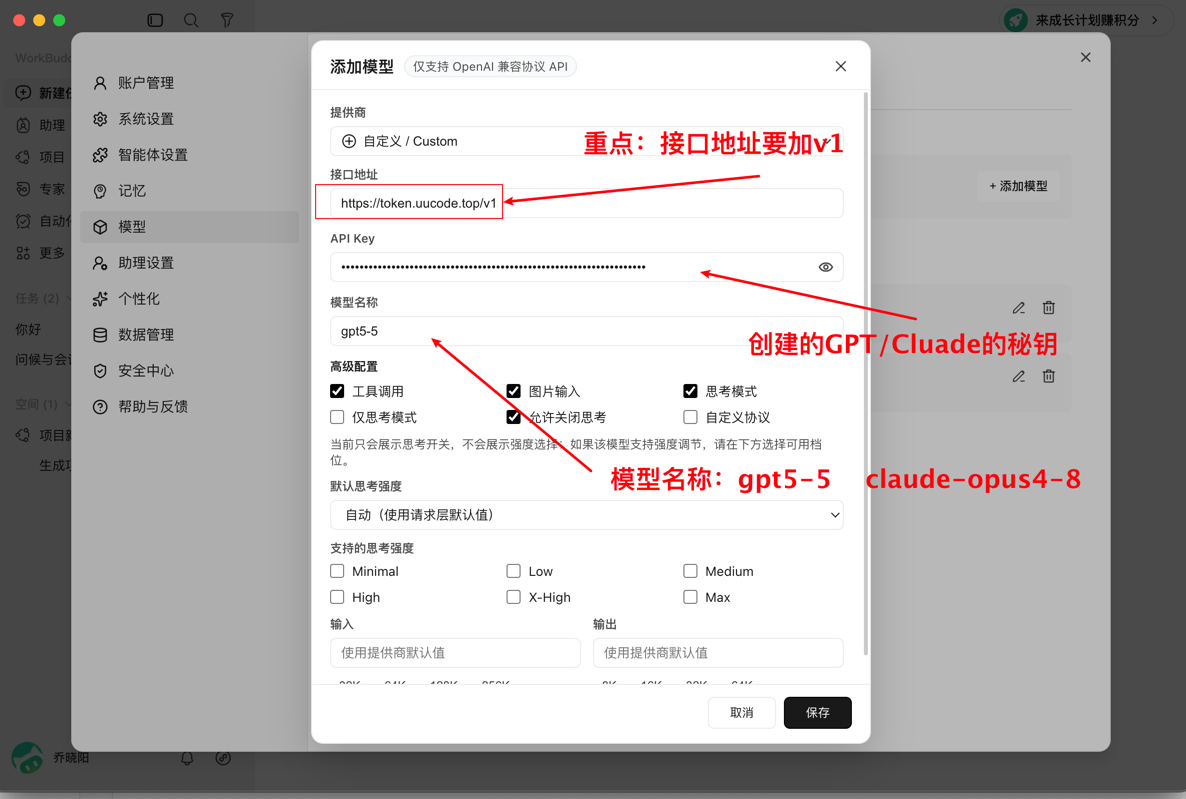Check the Low thinking strength box
The height and width of the screenshot is (799, 1186).
(x=514, y=571)
